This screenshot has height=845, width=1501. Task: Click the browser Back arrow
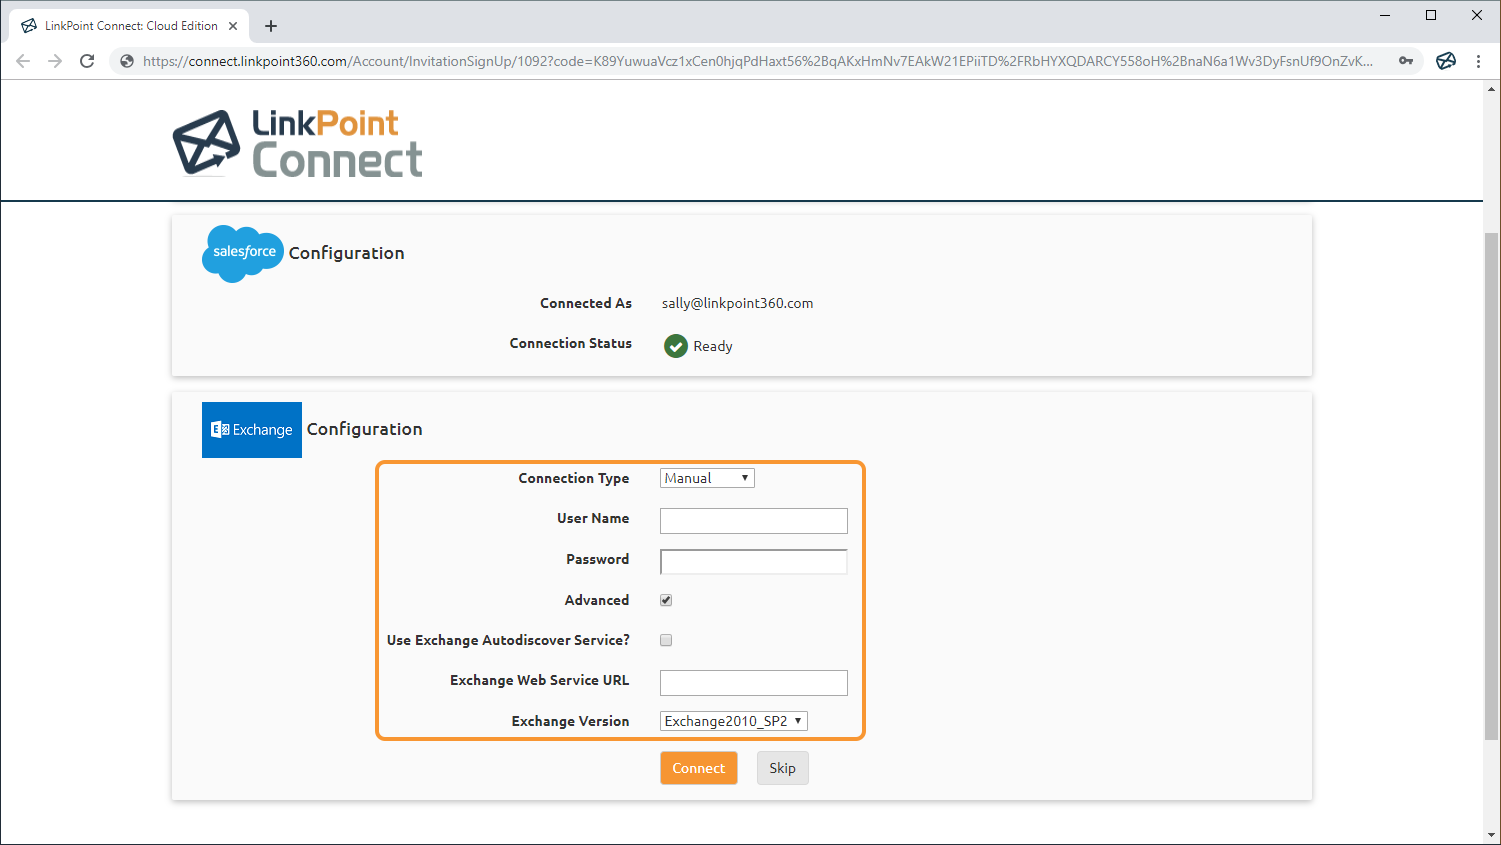pyautogui.click(x=23, y=61)
